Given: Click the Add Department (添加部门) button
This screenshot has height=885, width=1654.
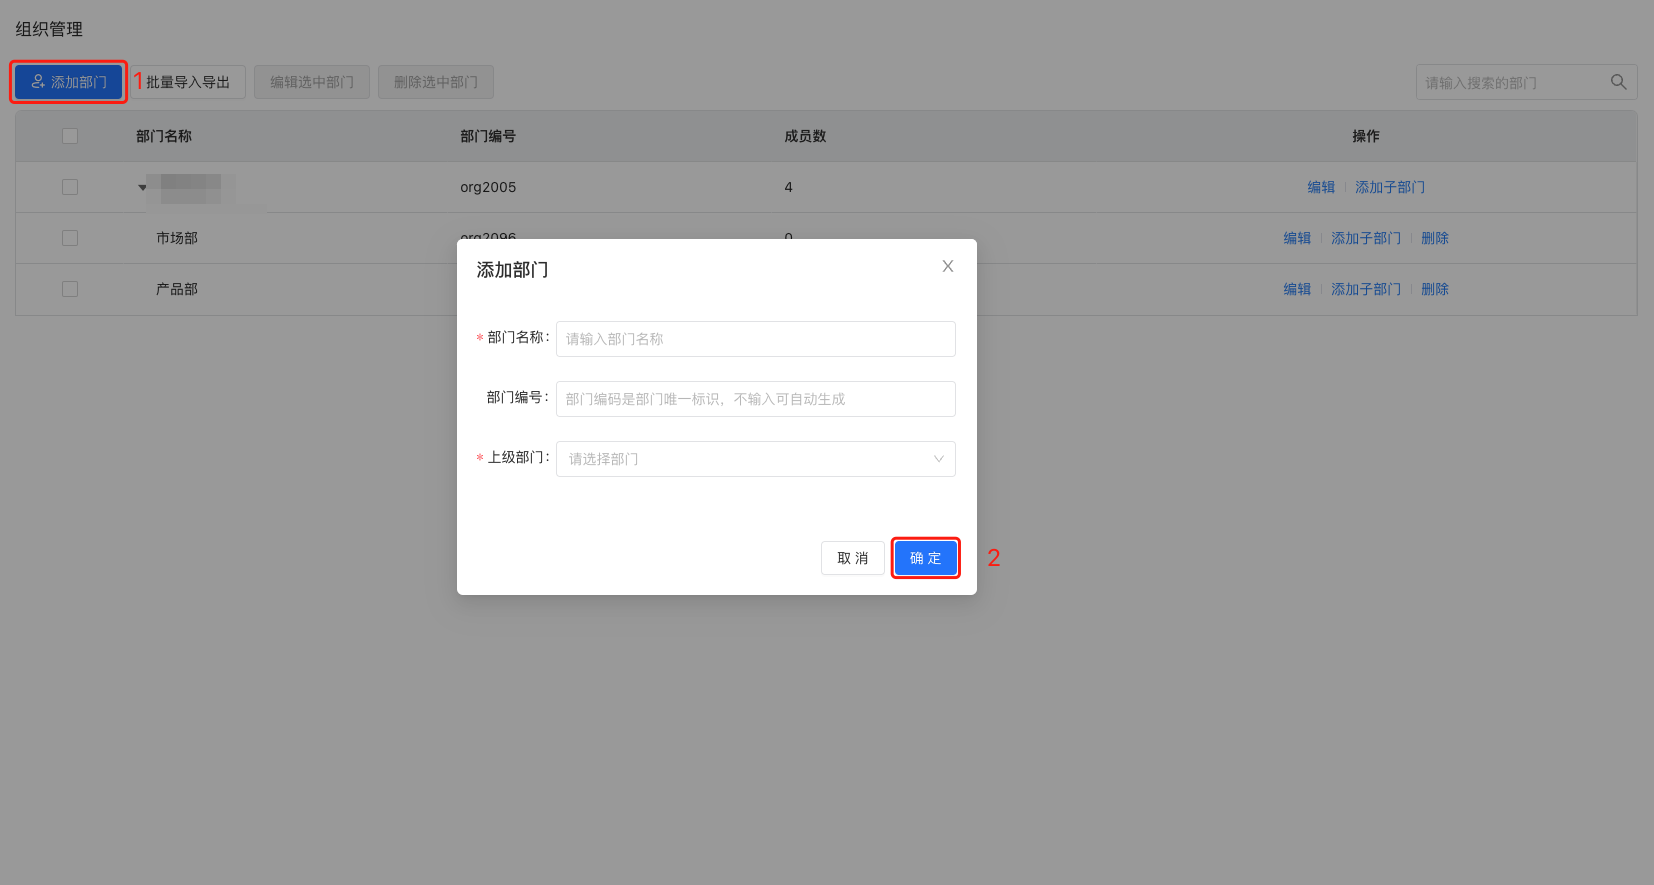Looking at the screenshot, I should coord(68,82).
